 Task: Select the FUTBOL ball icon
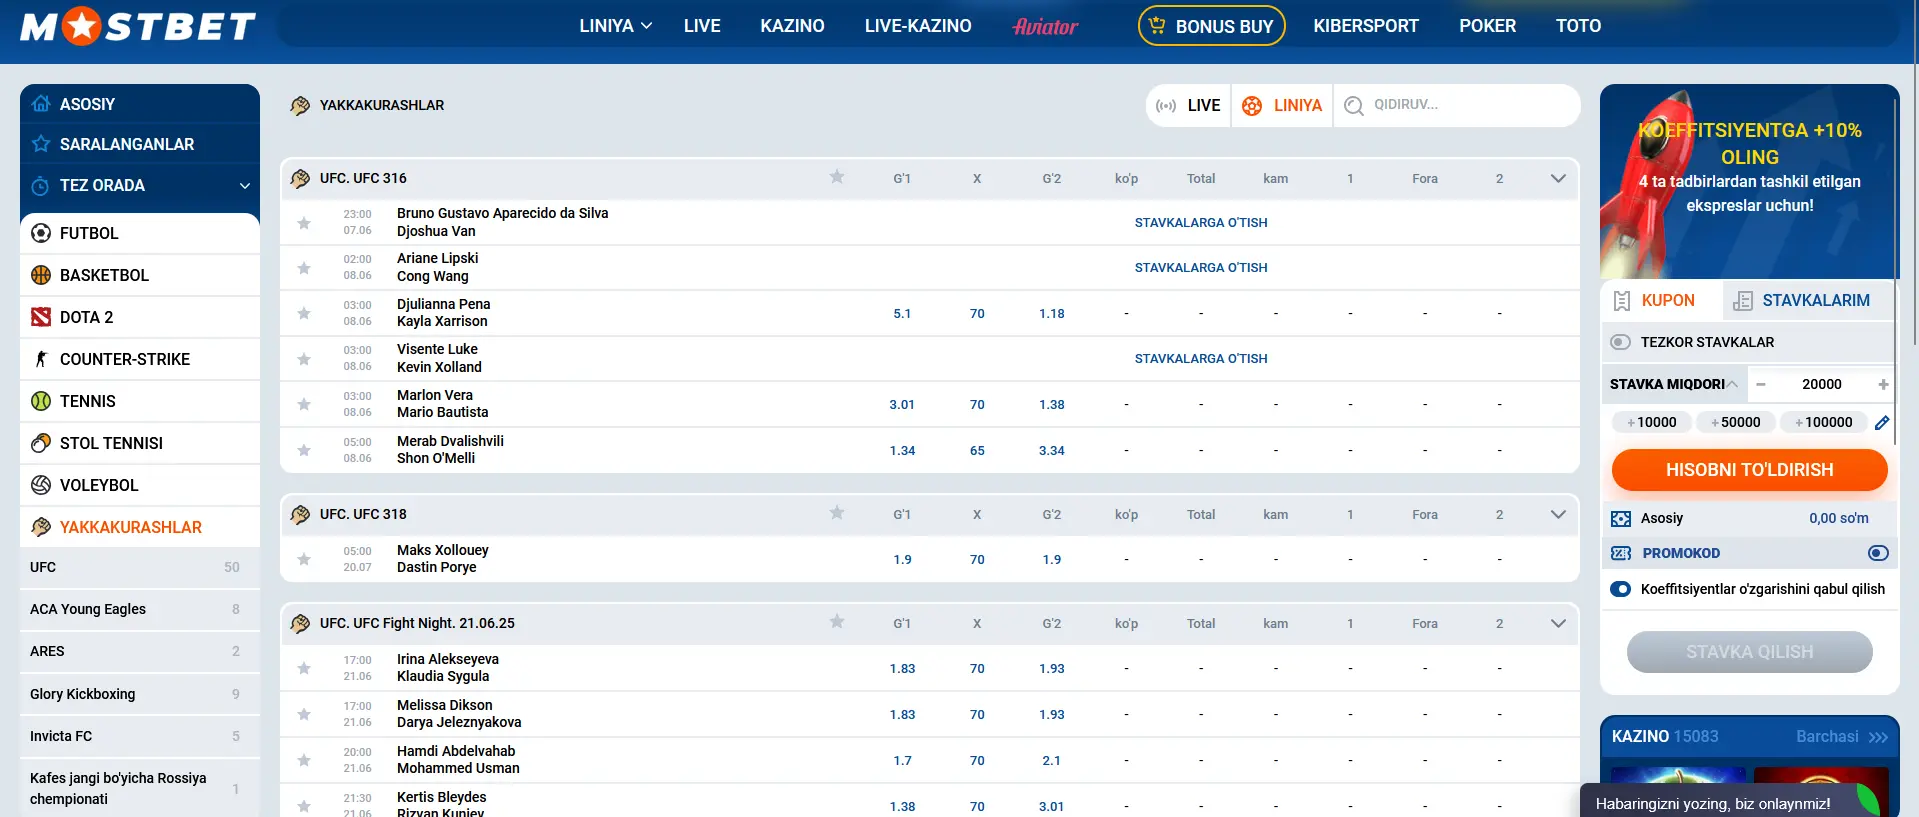click(x=41, y=233)
